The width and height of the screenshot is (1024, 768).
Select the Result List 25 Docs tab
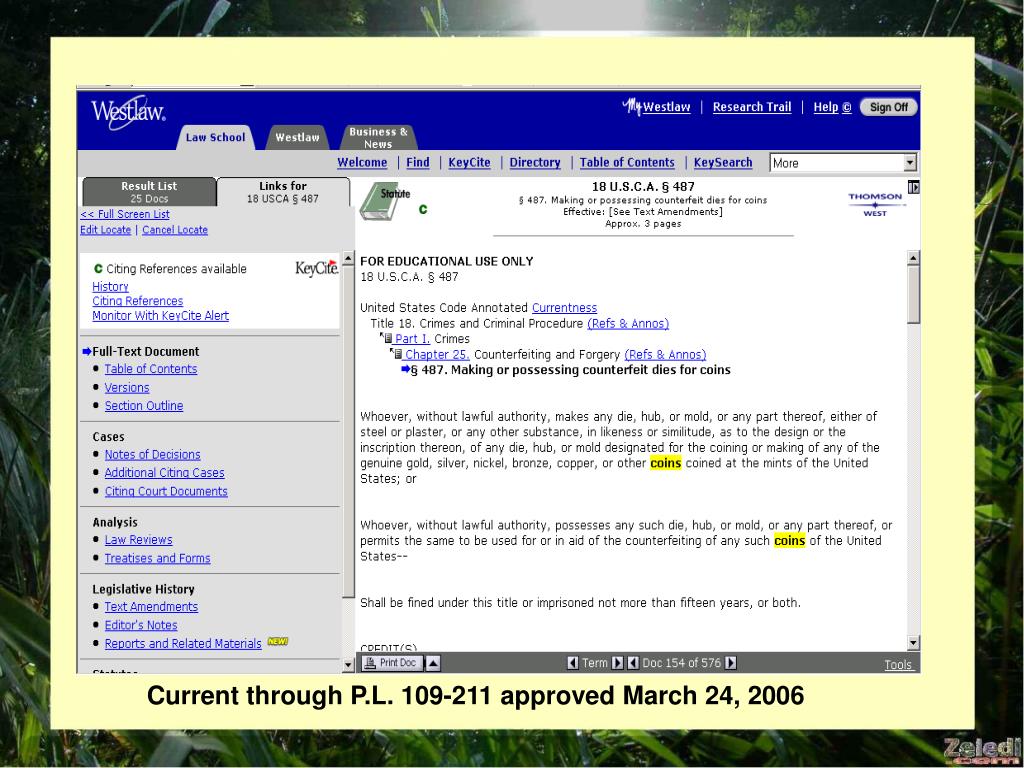coord(149,192)
